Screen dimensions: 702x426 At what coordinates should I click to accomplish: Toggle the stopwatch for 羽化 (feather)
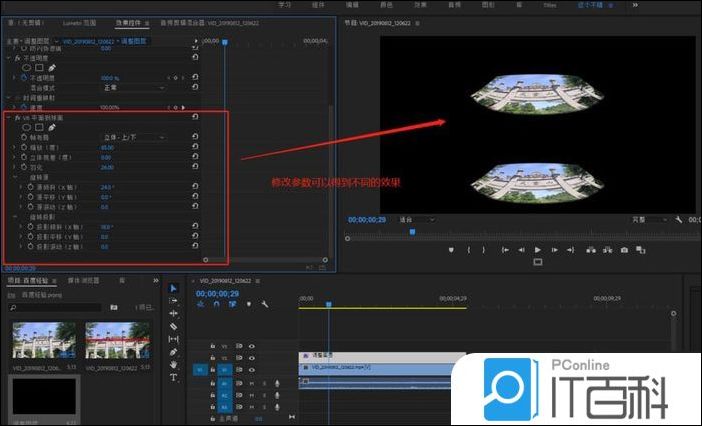coord(21,167)
